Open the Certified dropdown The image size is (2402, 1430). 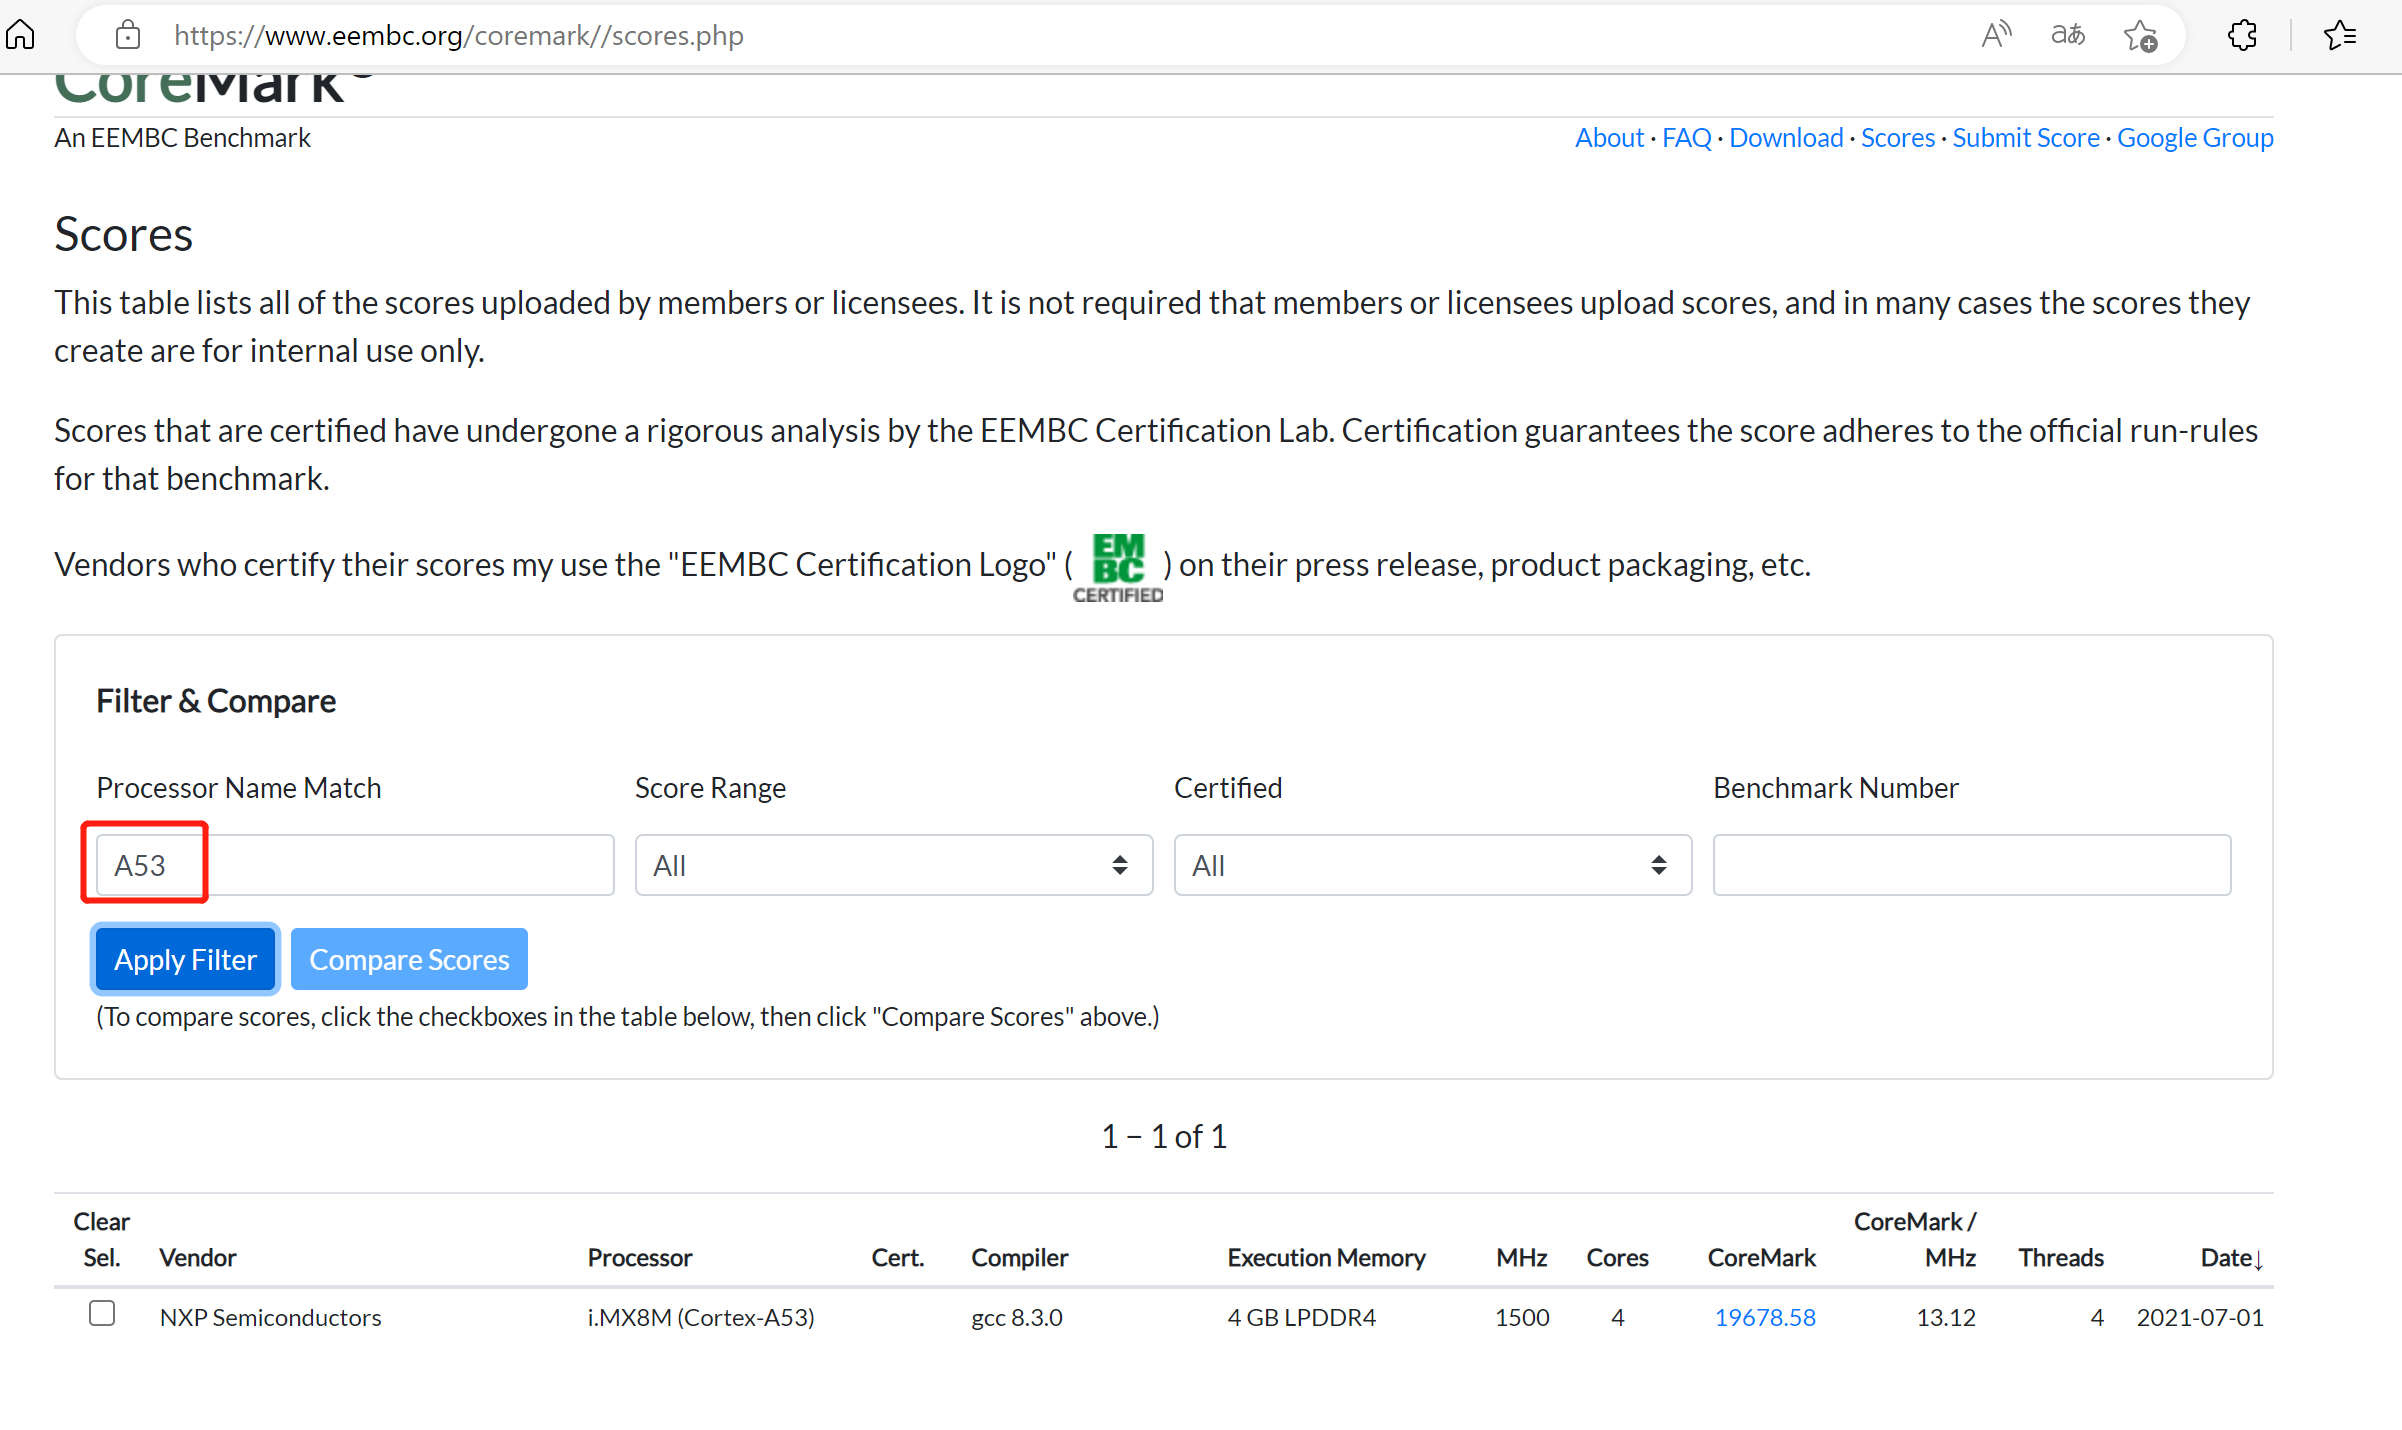pos(1432,865)
